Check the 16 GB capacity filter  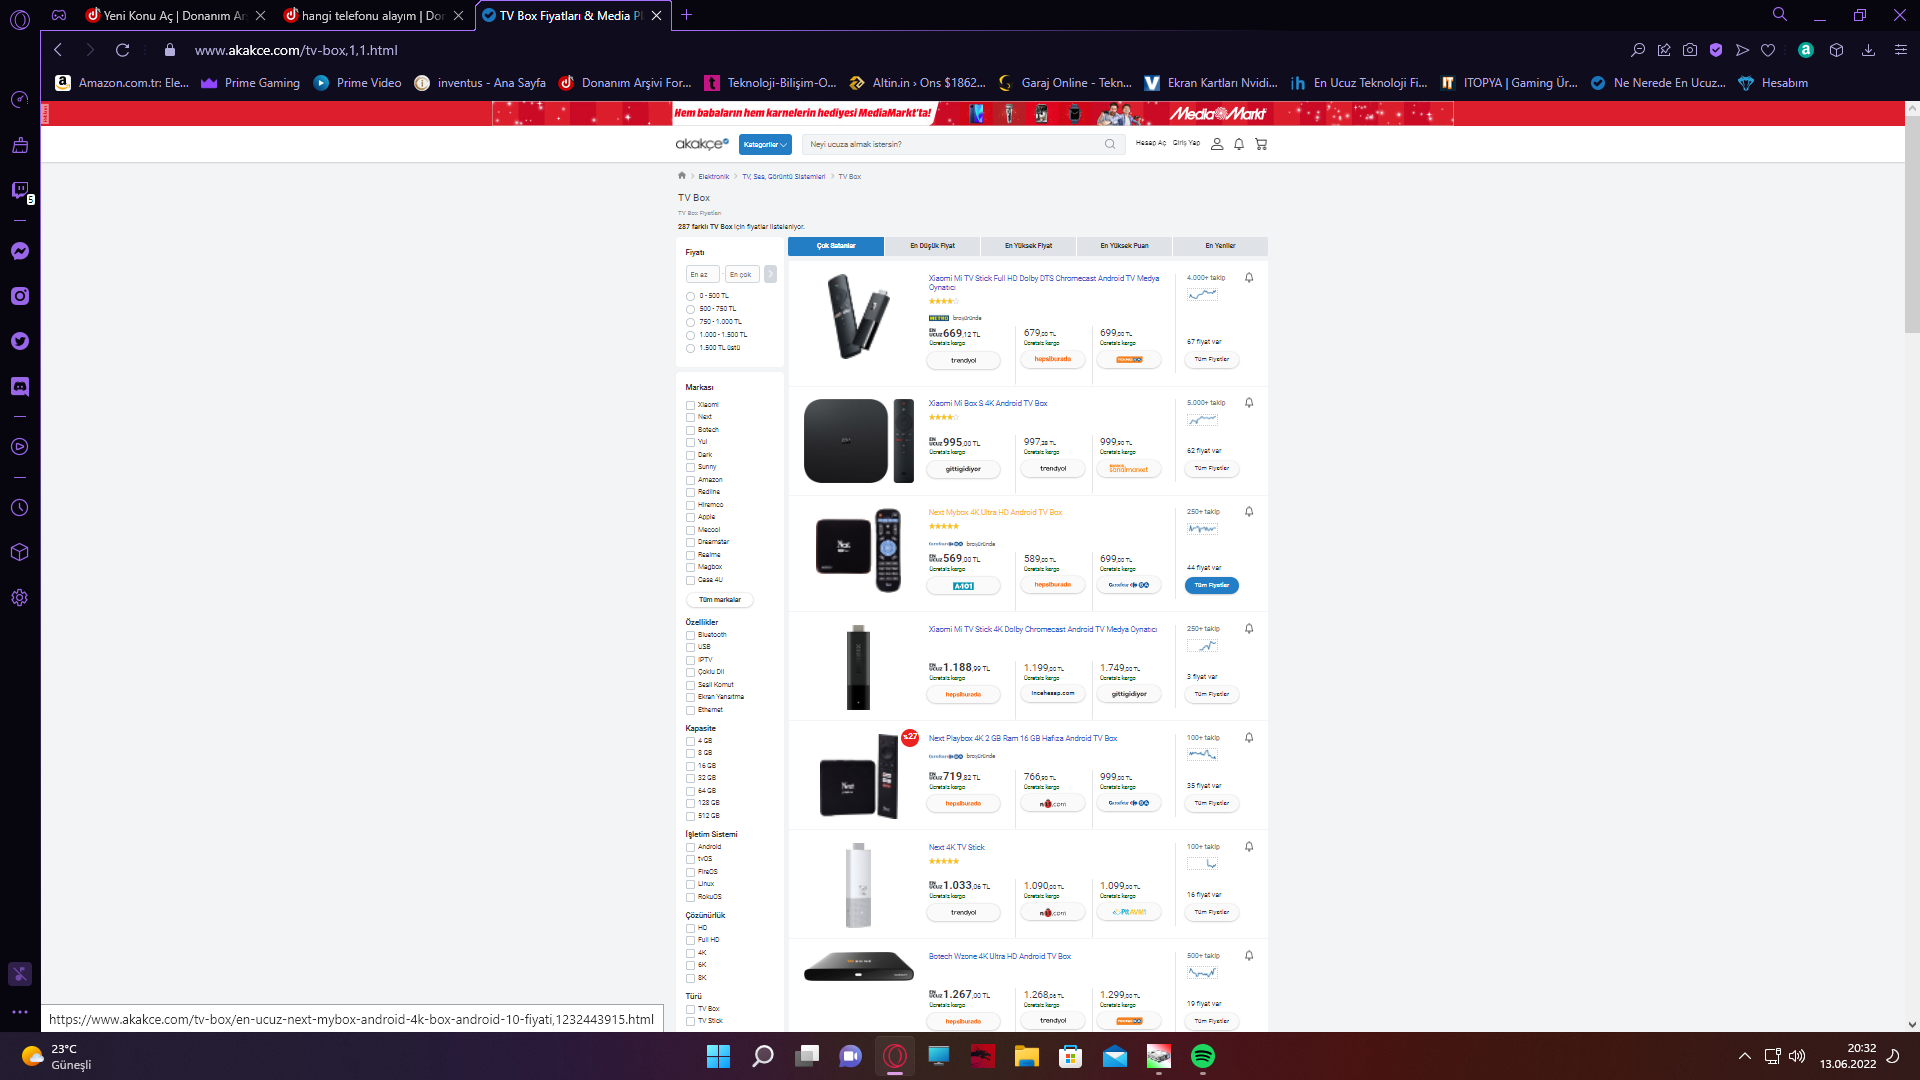click(690, 766)
